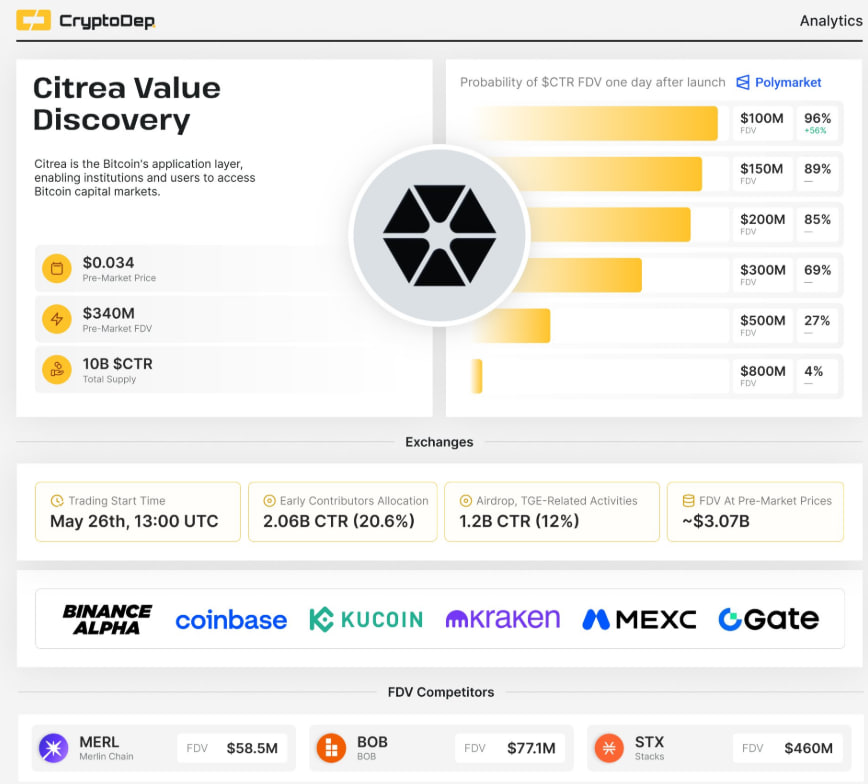
Task: Click the Probability of $CTR FDV title
Action: click(x=592, y=82)
